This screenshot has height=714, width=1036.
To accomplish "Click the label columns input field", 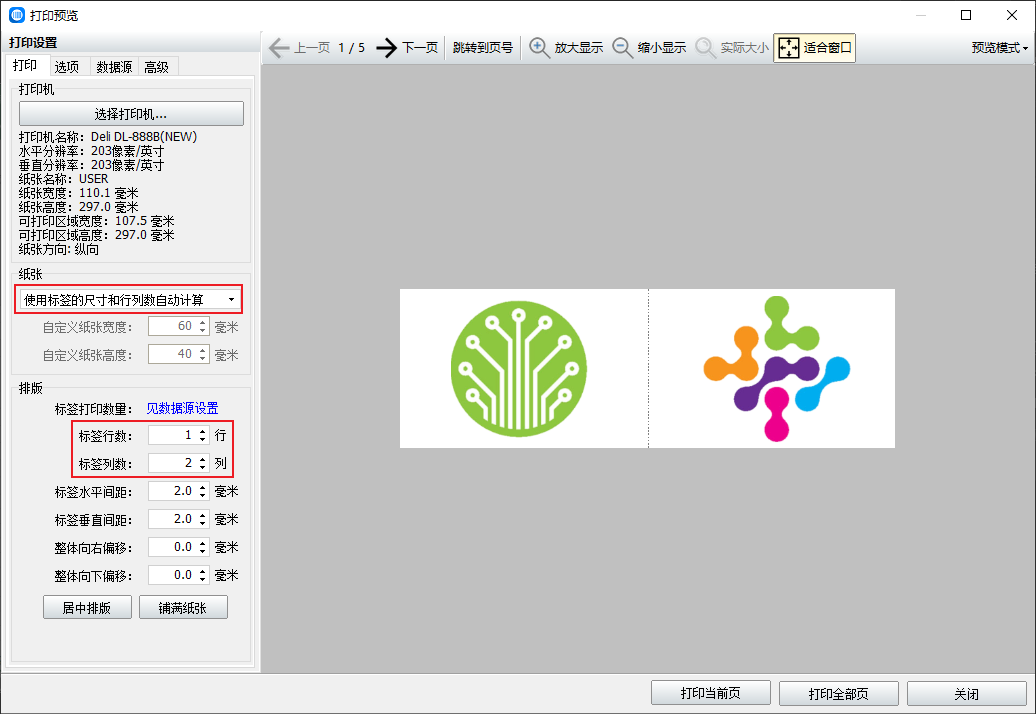I will (x=172, y=463).
